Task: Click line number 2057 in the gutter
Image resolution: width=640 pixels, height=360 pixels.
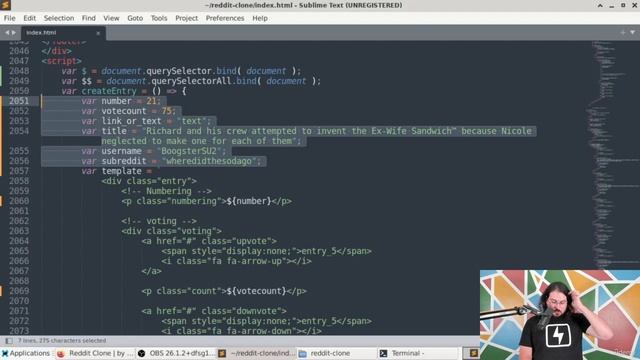Action: 19,171
